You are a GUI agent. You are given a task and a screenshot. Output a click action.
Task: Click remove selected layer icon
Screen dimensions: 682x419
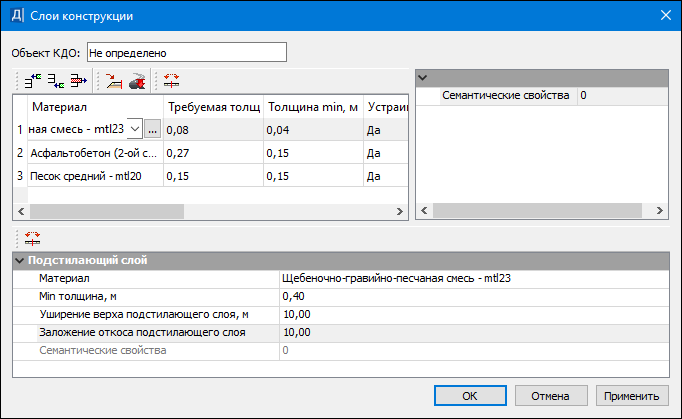[79, 80]
